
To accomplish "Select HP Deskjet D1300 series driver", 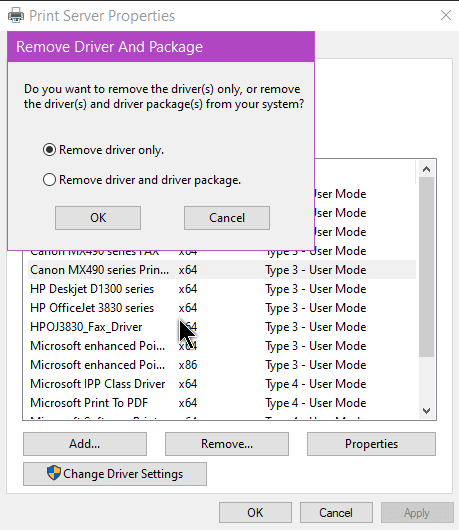I will [222, 289].
